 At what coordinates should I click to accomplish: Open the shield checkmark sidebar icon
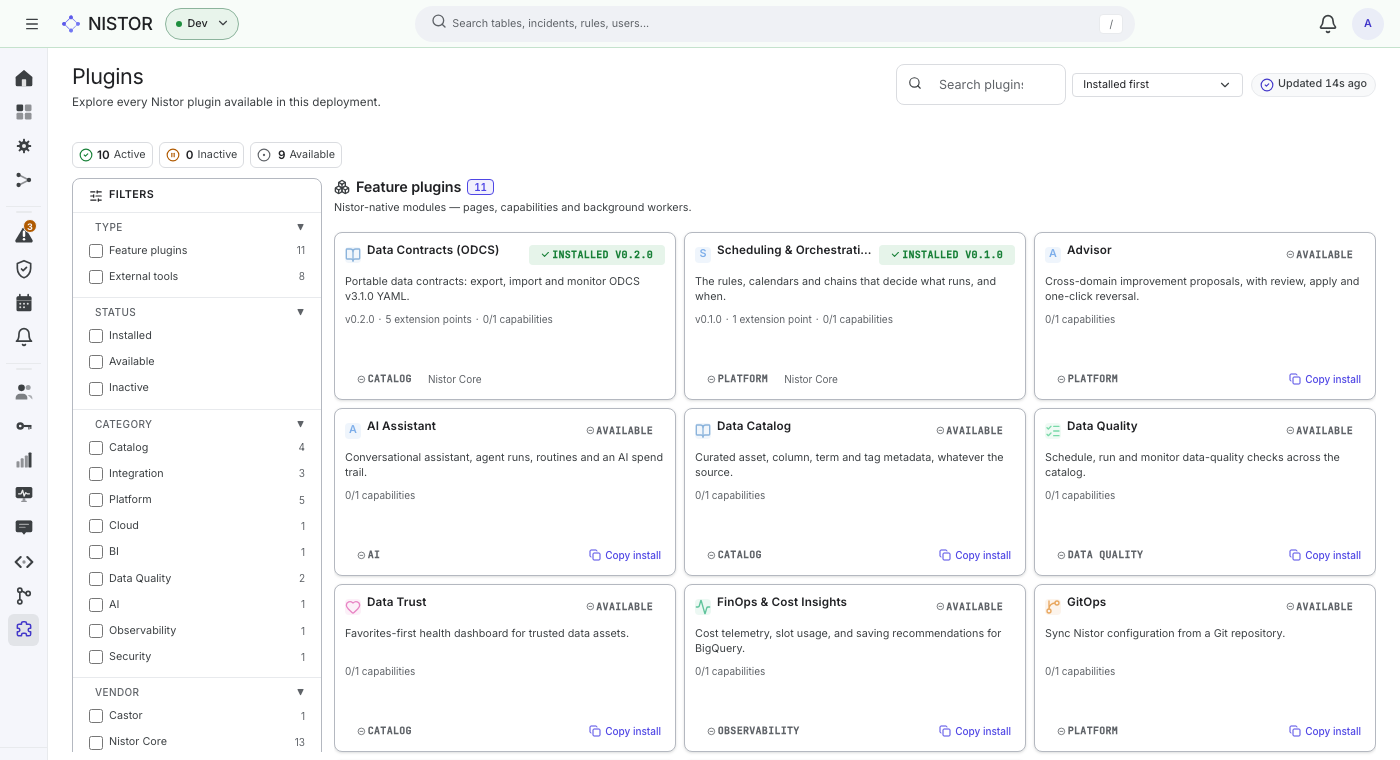pos(24,268)
